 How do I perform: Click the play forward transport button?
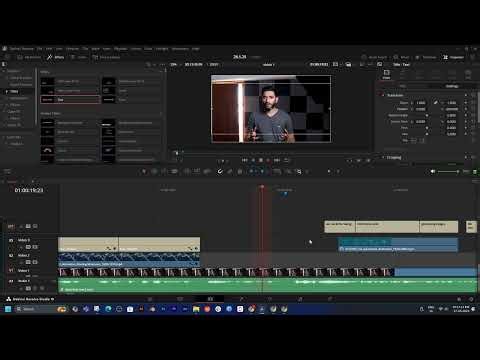coord(268,160)
